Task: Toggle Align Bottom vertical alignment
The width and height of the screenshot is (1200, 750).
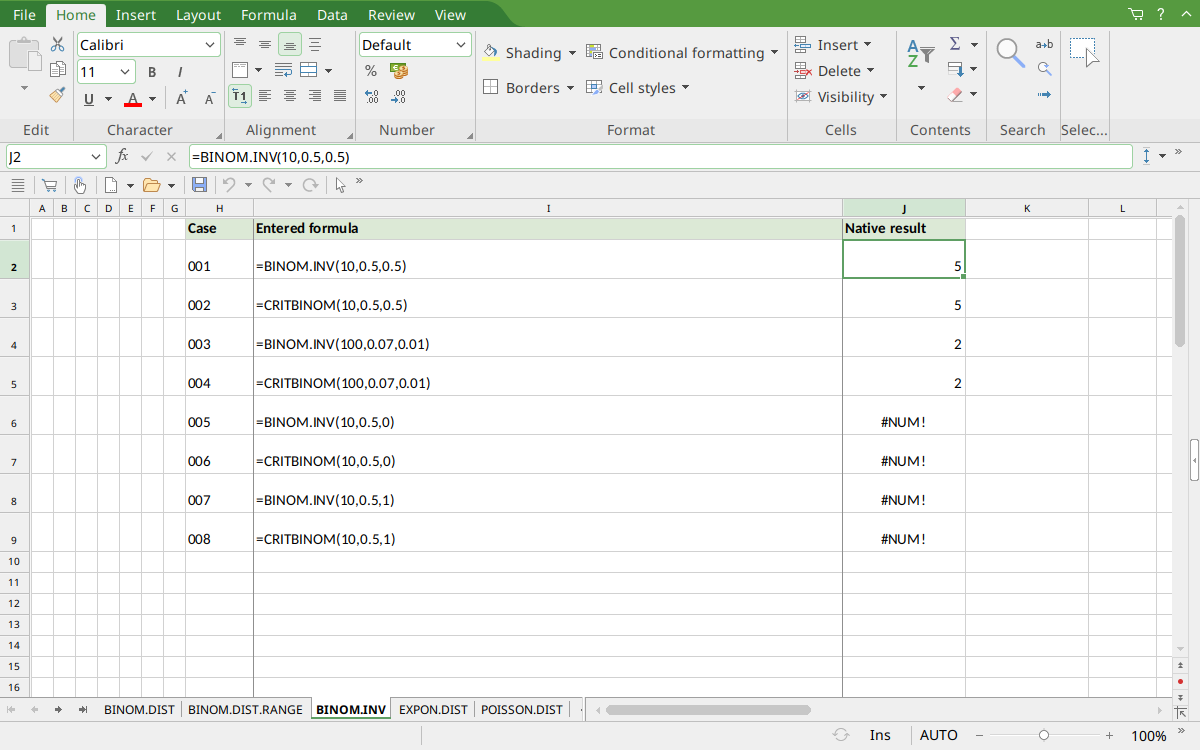Action: [290, 44]
